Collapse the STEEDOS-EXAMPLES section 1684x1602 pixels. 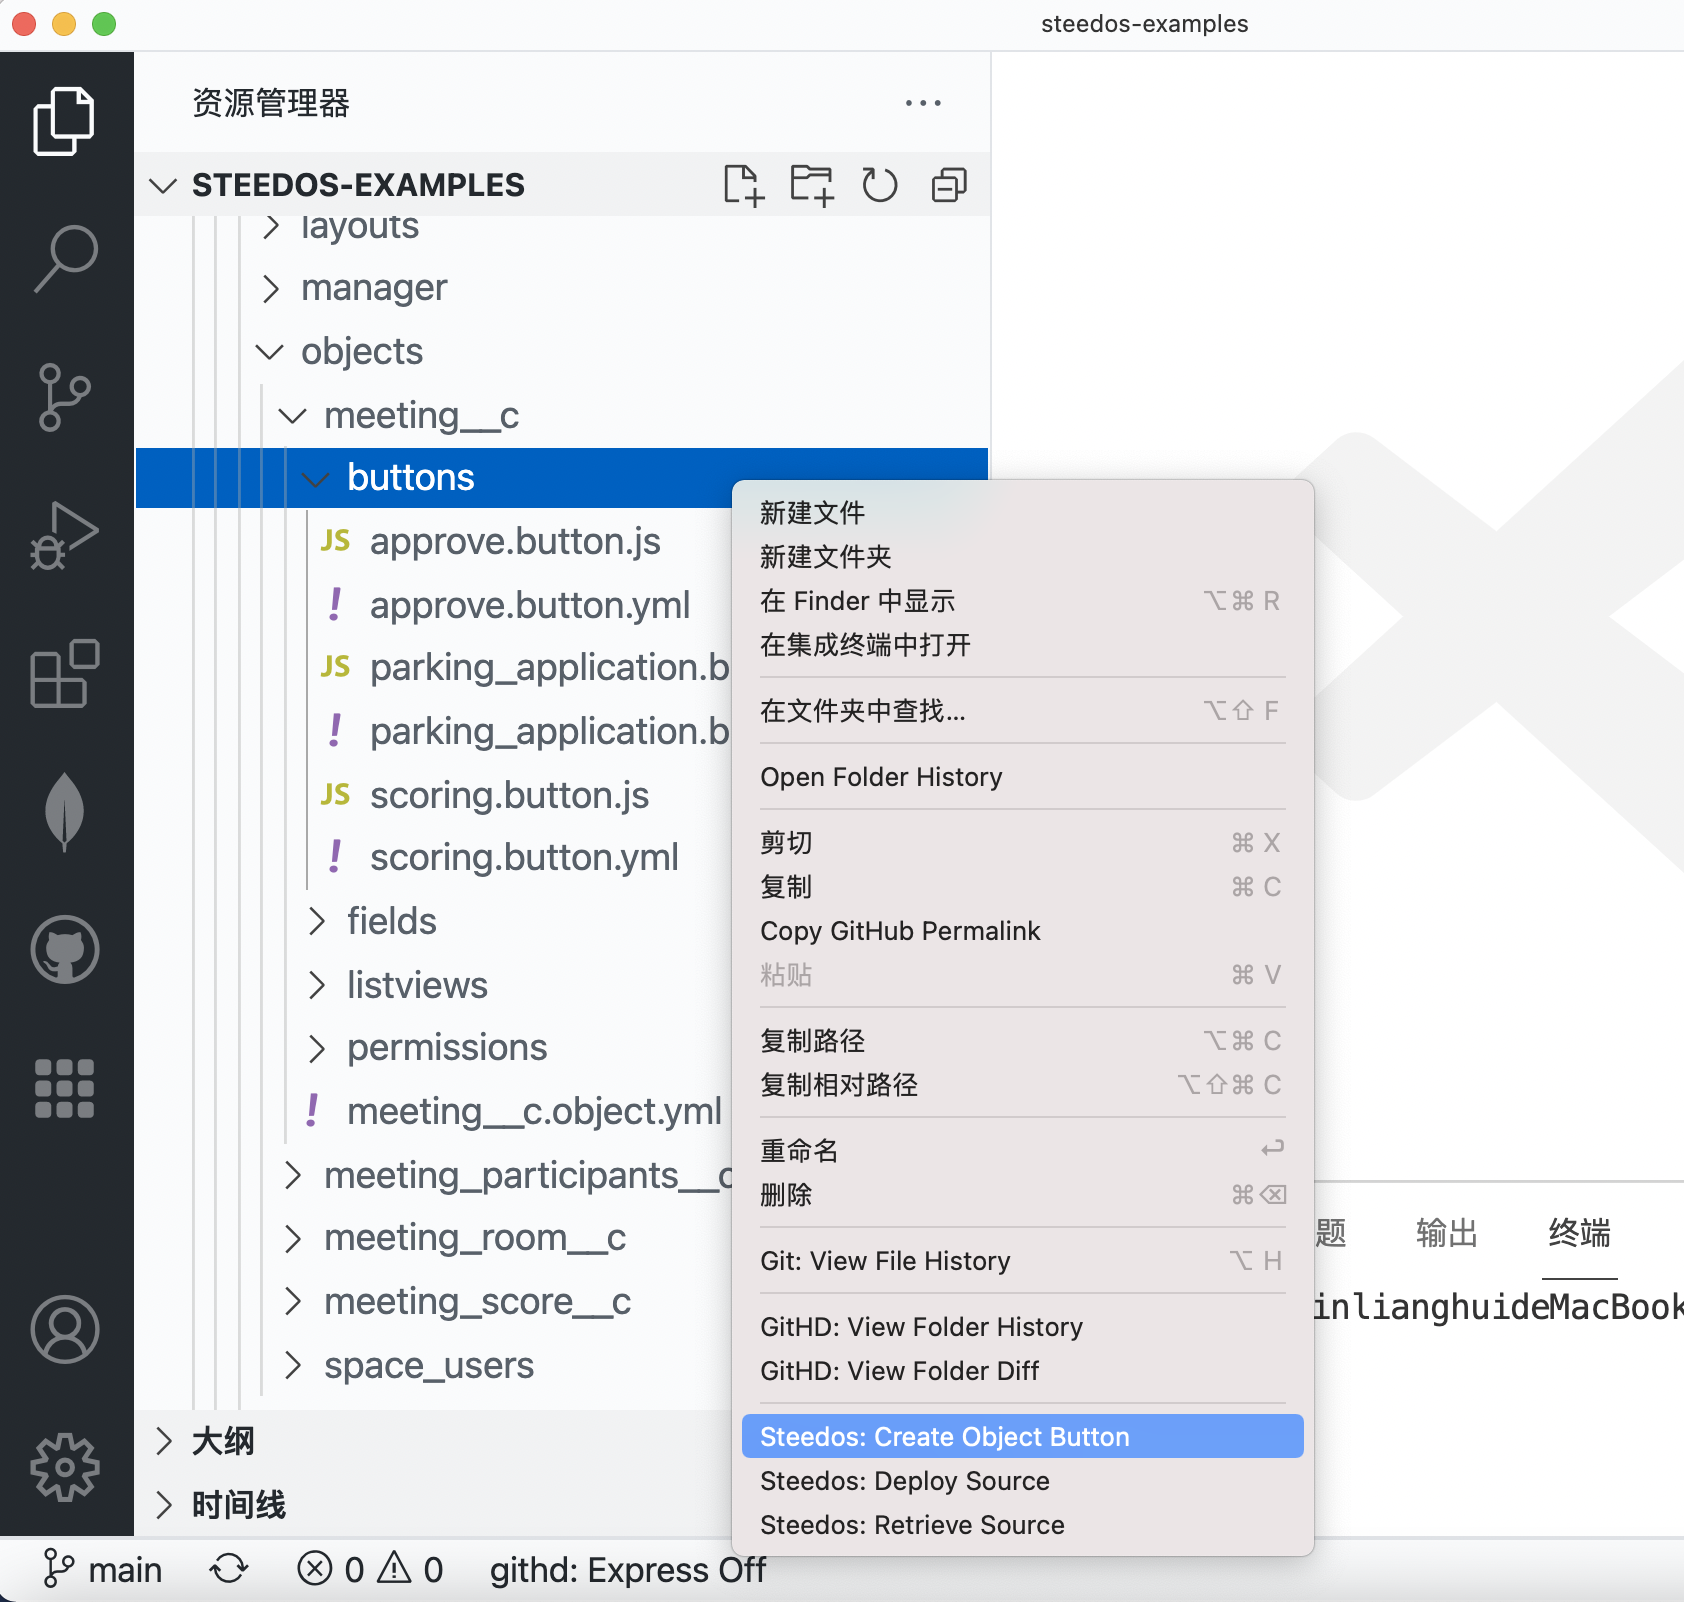[163, 185]
